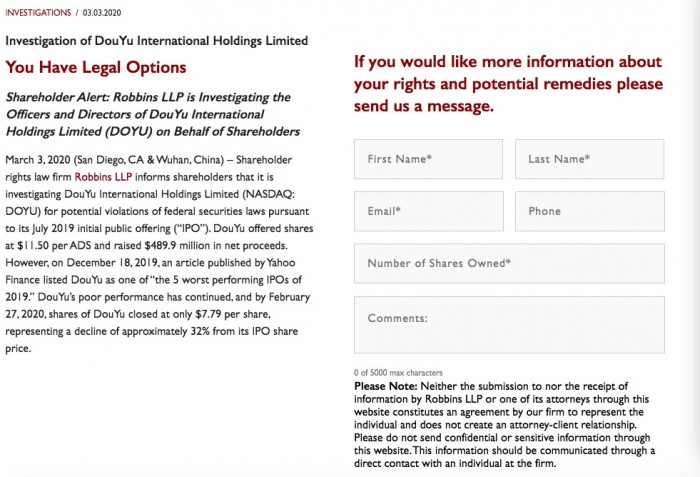The image size is (700, 477).
Task: Click the bold "Please Note:" disclaimer text
Action: 386,386
